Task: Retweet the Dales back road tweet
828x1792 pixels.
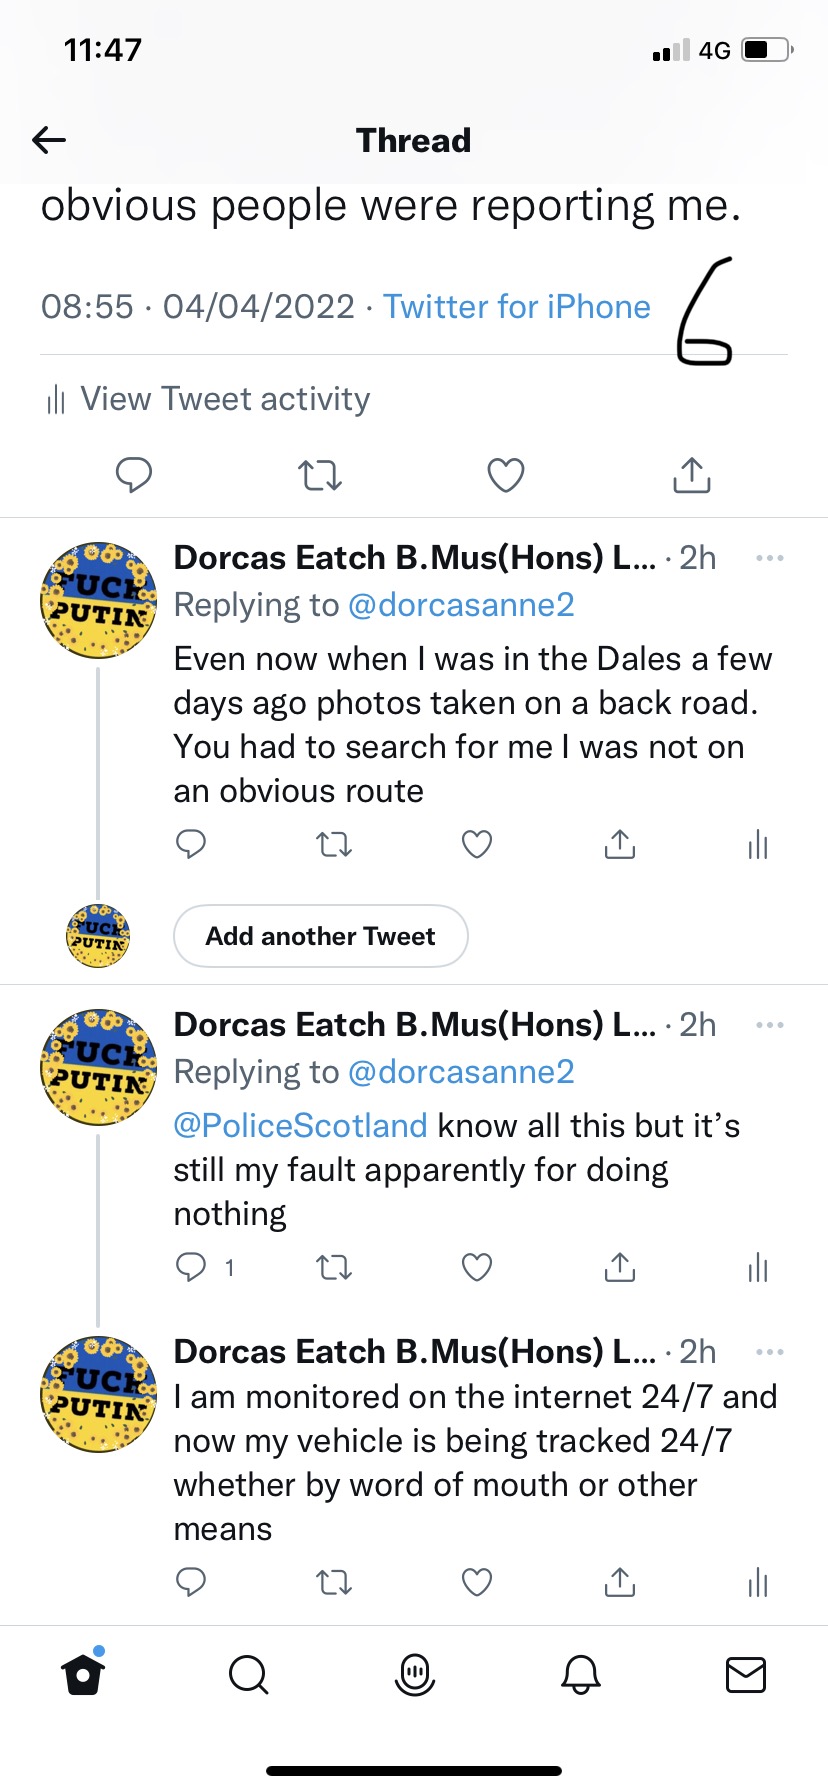Action: (333, 846)
